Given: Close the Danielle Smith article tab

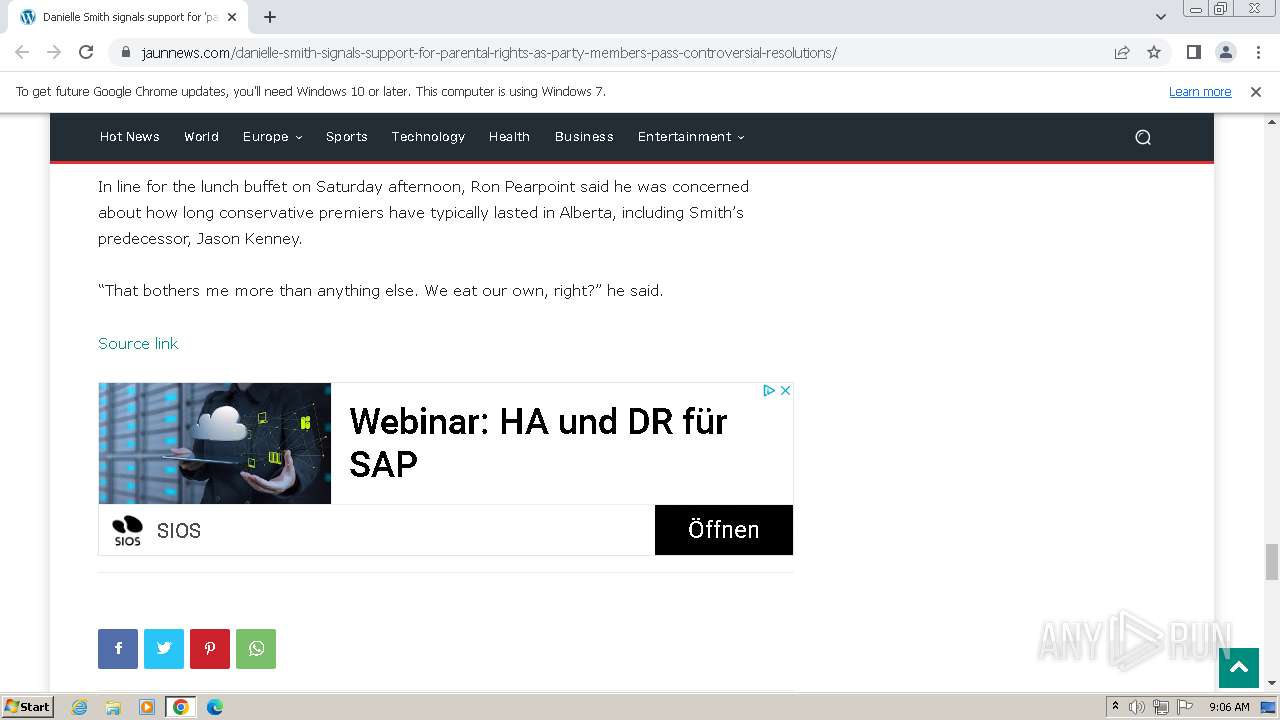Looking at the screenshot, I should click(x=232, y=17).
